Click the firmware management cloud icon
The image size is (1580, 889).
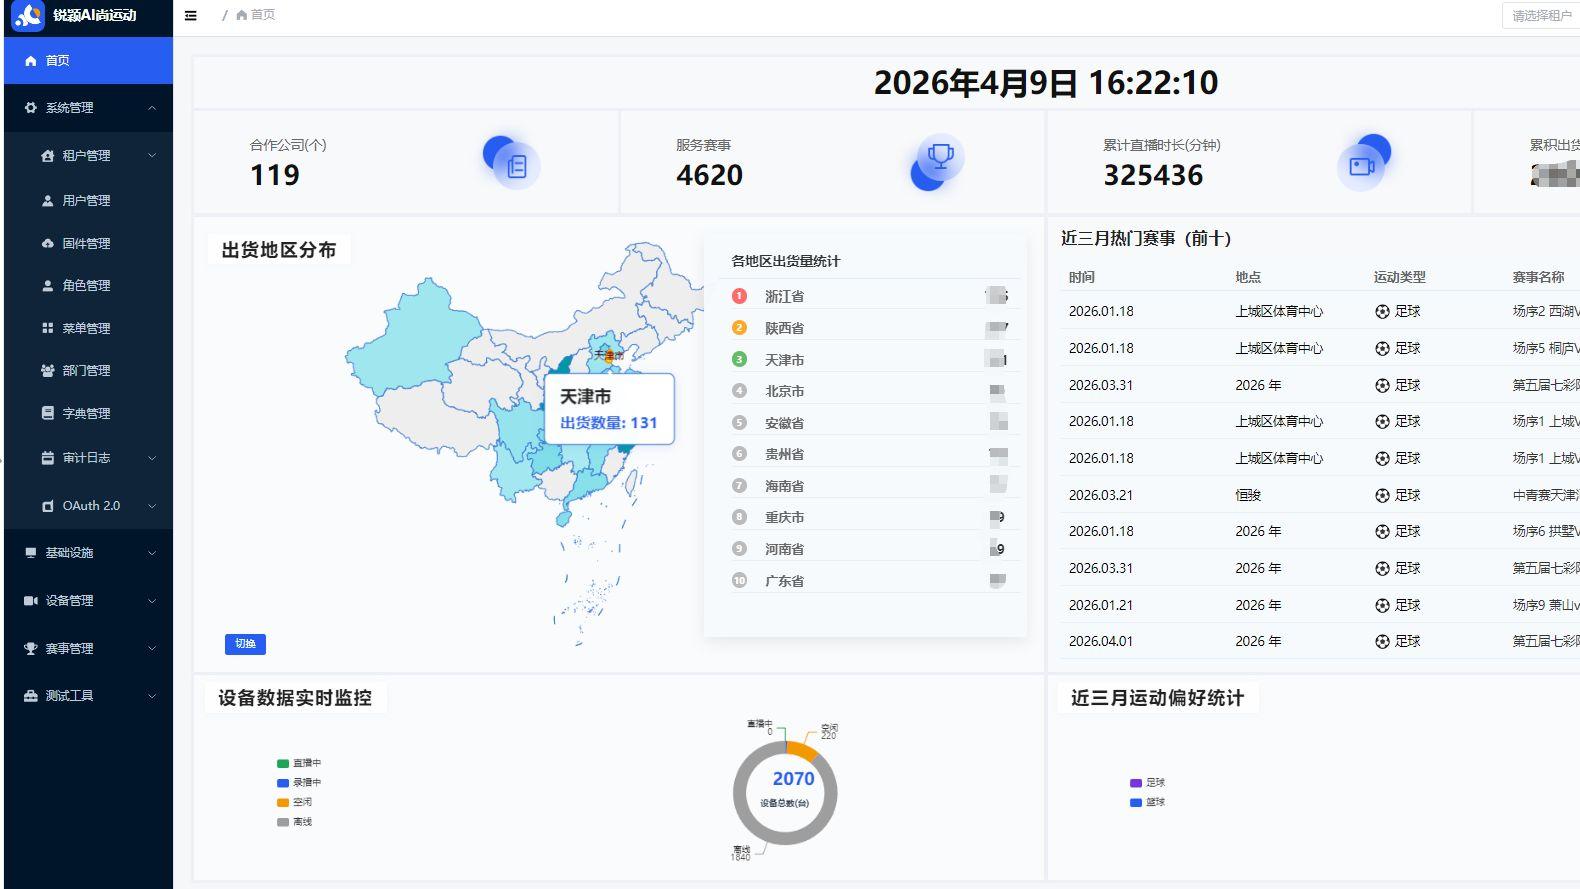47,243
